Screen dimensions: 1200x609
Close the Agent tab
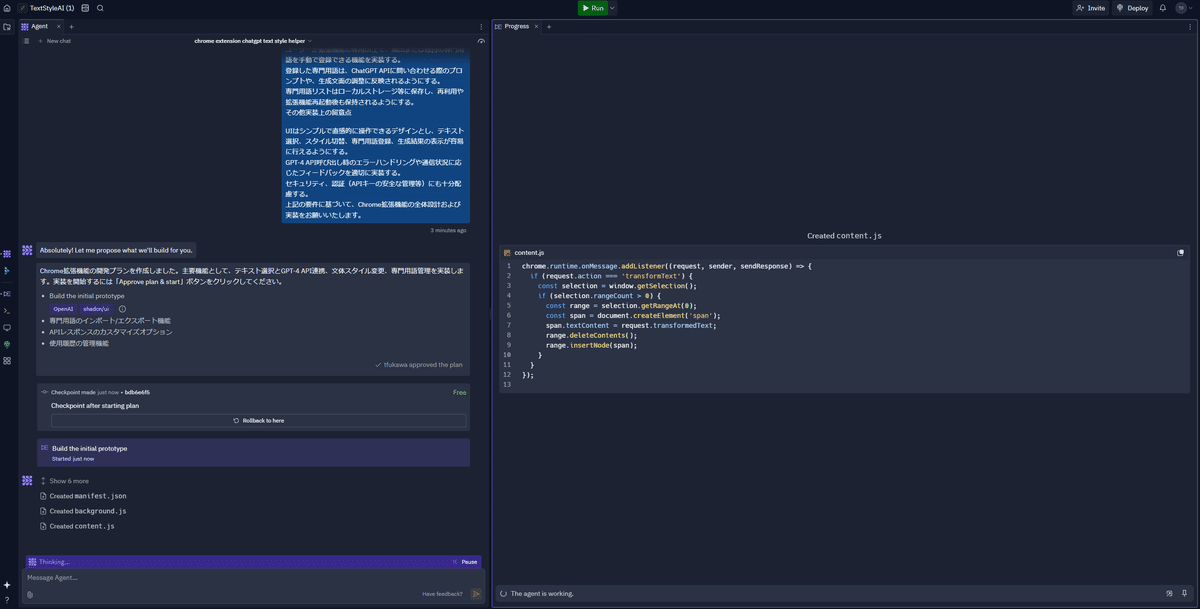[x=58, y=27]
